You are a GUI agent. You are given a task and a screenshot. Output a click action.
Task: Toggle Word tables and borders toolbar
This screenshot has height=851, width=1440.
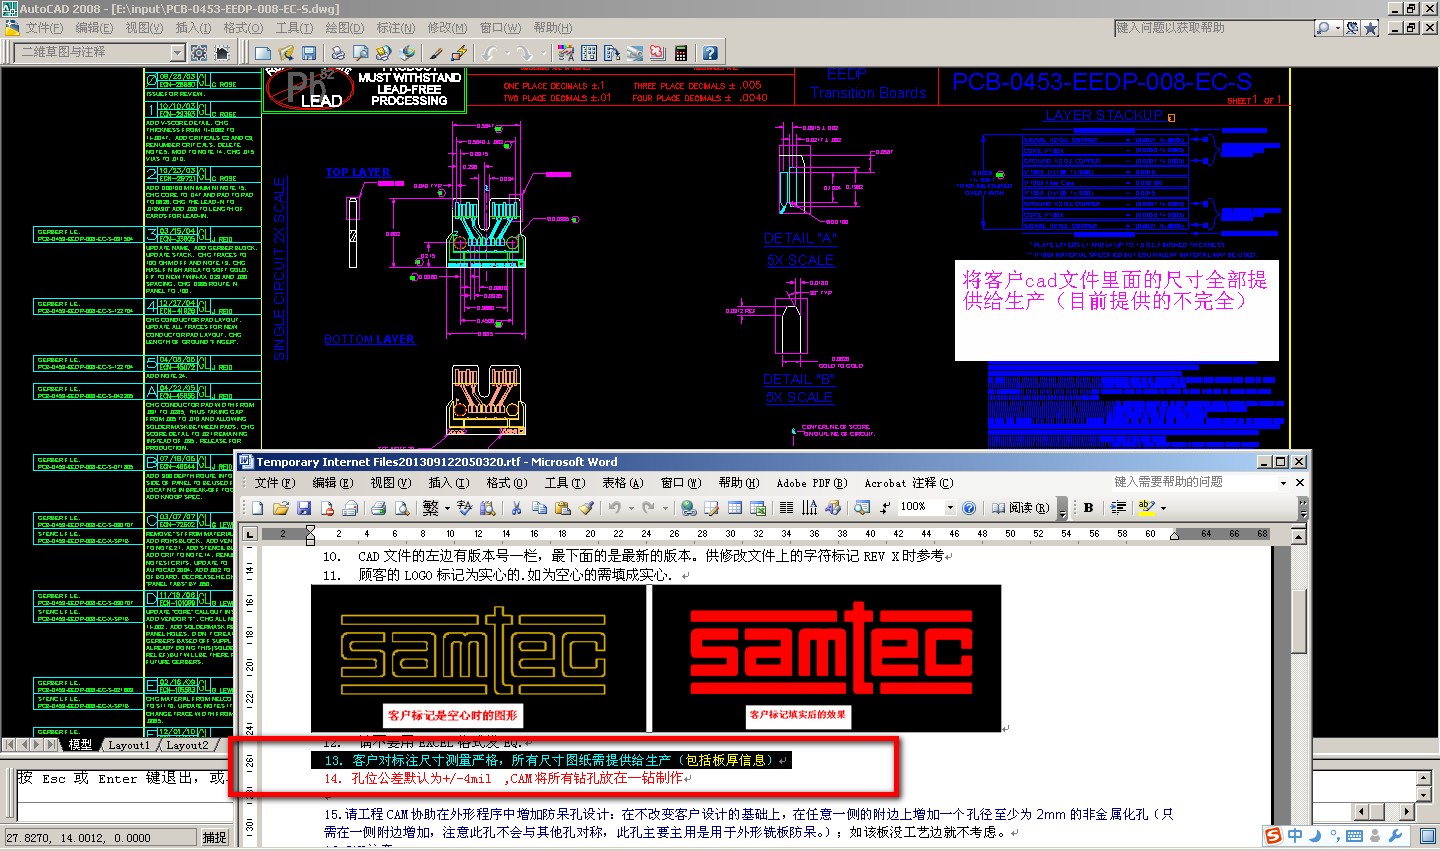710,508
